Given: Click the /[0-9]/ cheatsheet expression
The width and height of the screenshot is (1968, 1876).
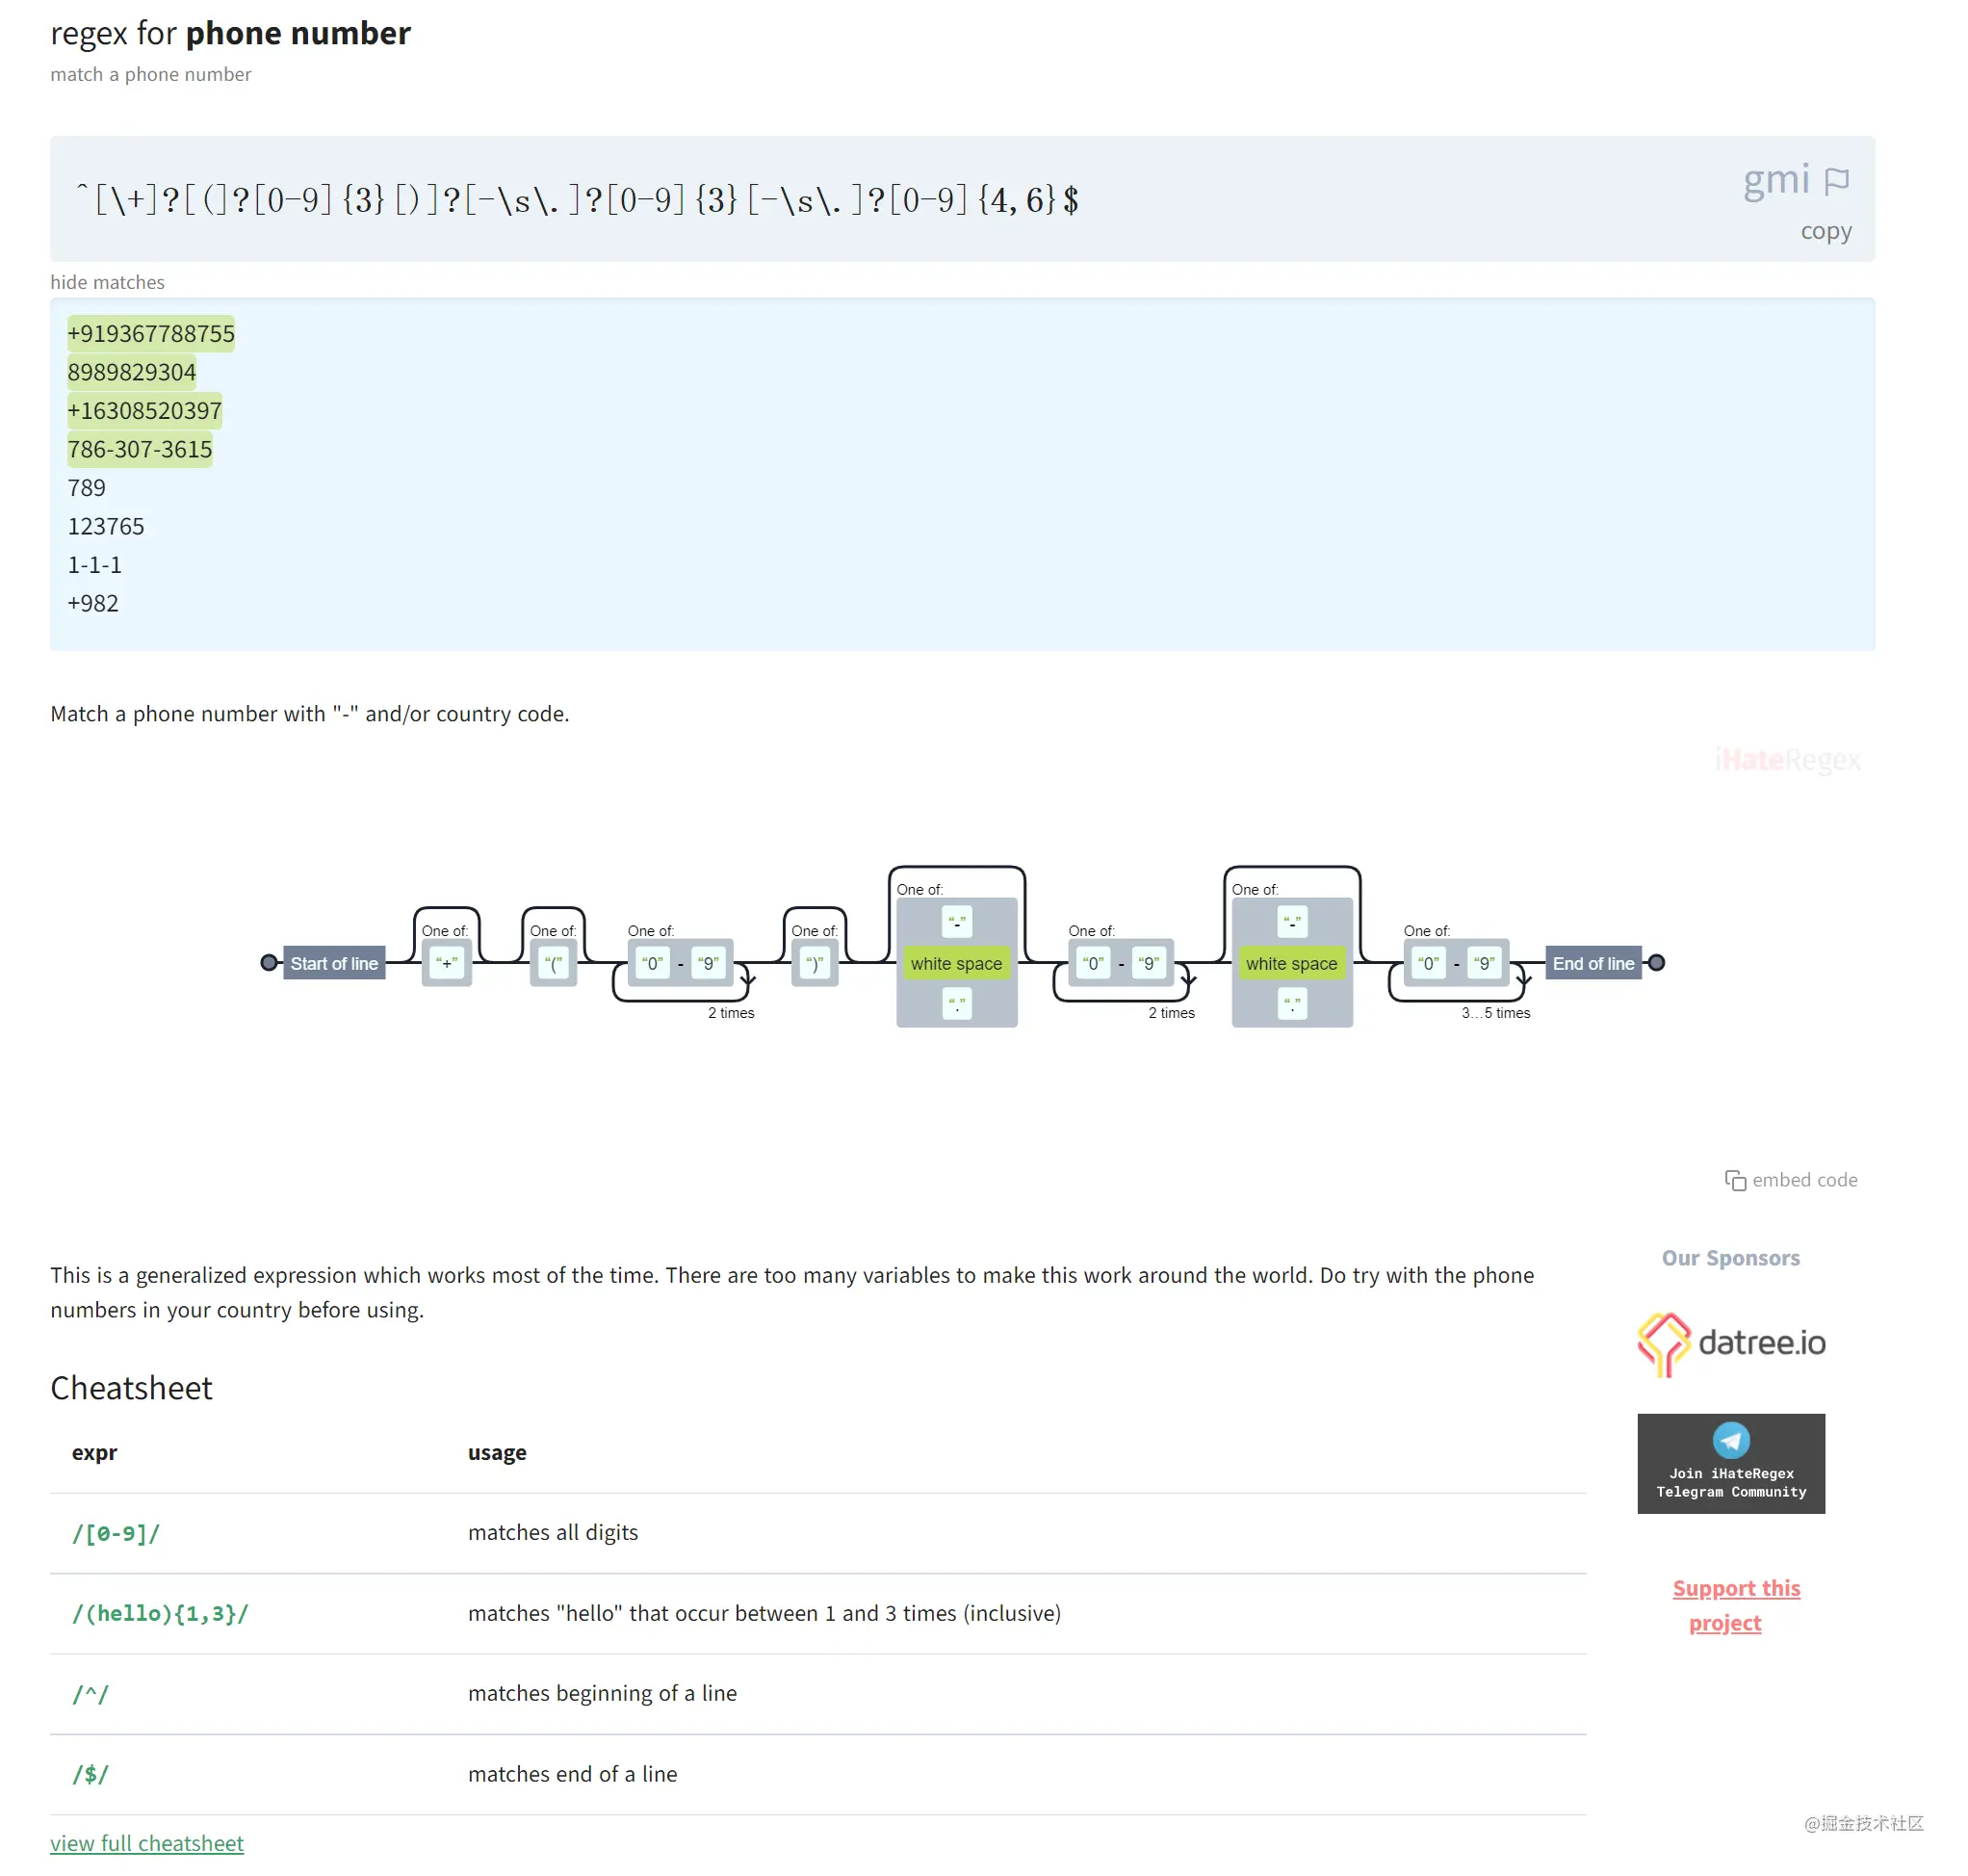Looking at the screenshot, I should [x=116, y=1533].
